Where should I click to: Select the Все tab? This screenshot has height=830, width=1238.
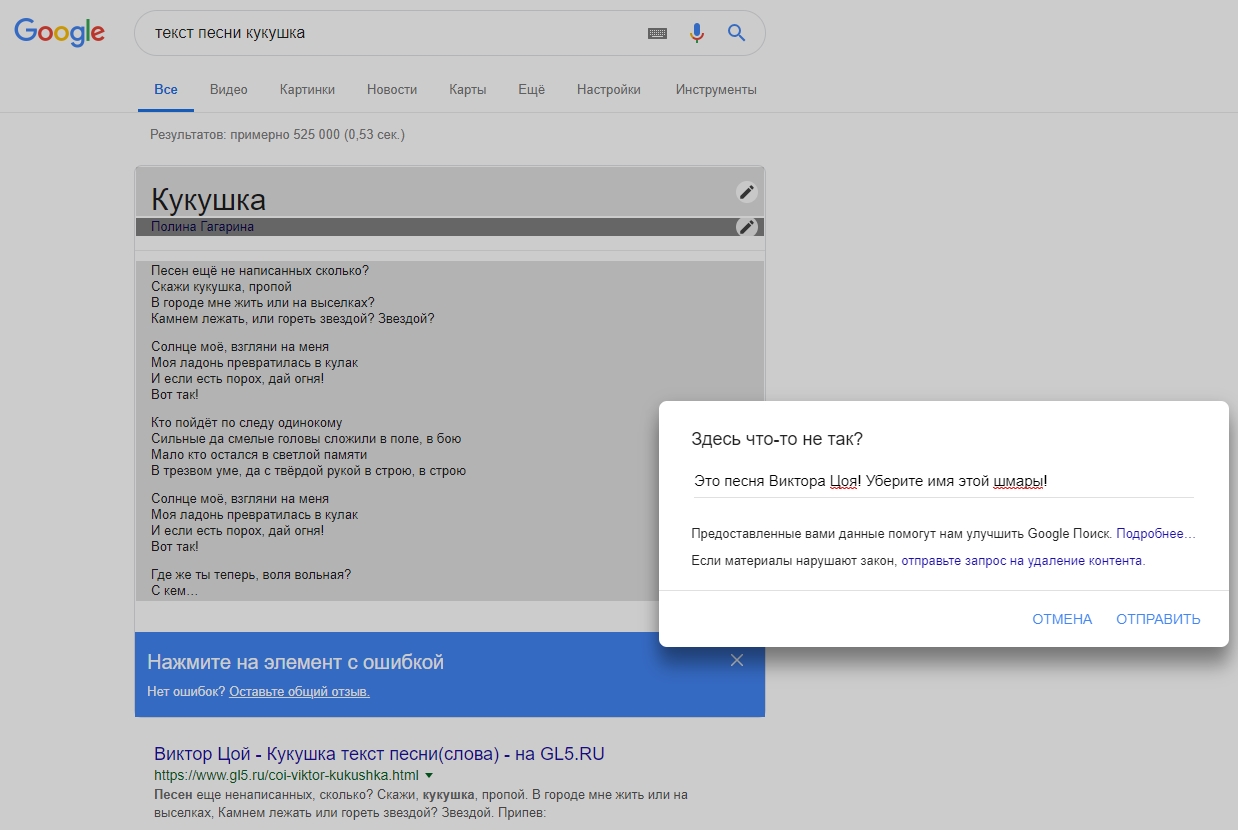(x=166, y=89)
